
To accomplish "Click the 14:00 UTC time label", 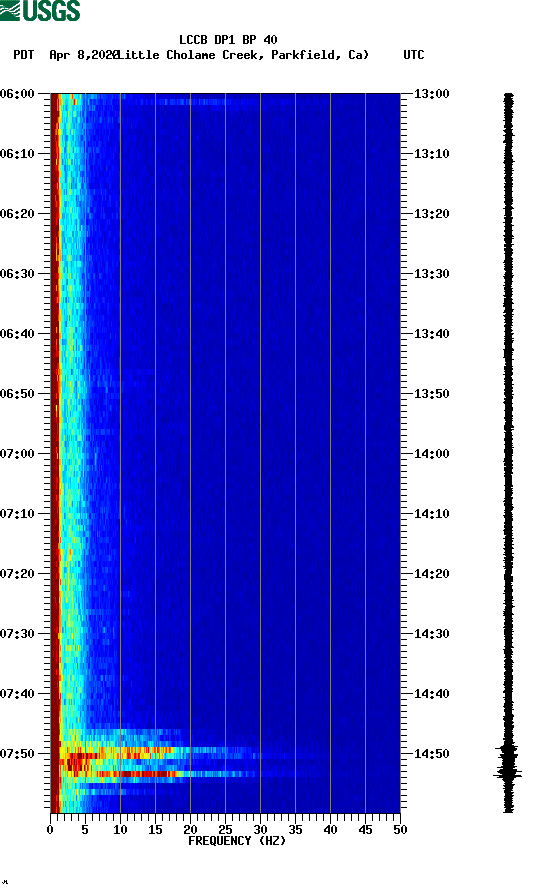I will coord(431,454).
